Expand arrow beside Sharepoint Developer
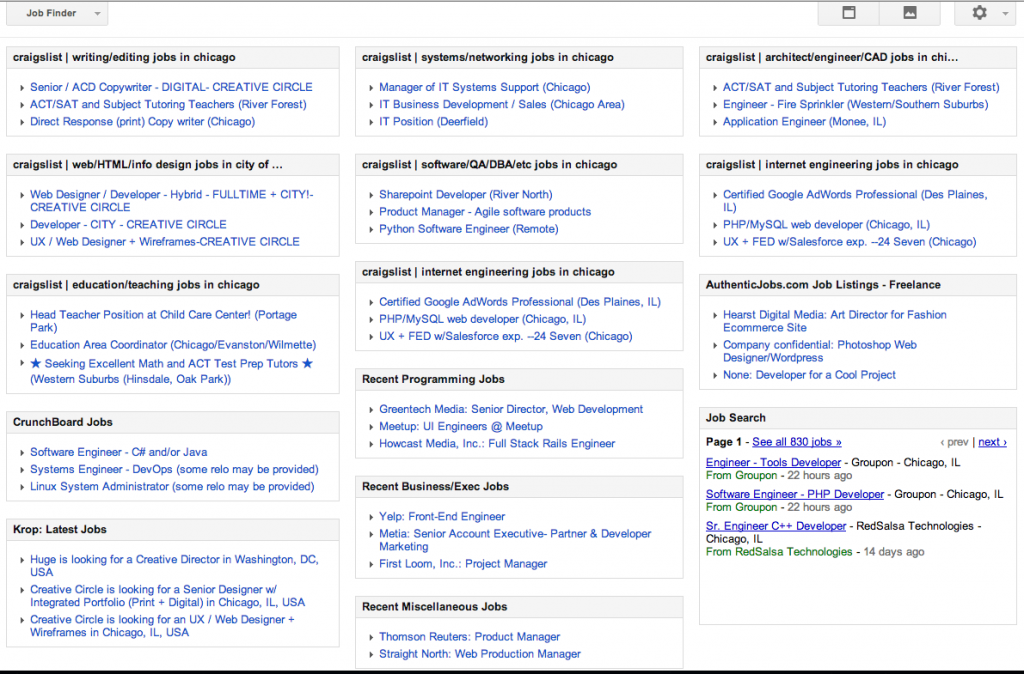The height and width of the screenshot is (674, 1024). click(371, 195)
